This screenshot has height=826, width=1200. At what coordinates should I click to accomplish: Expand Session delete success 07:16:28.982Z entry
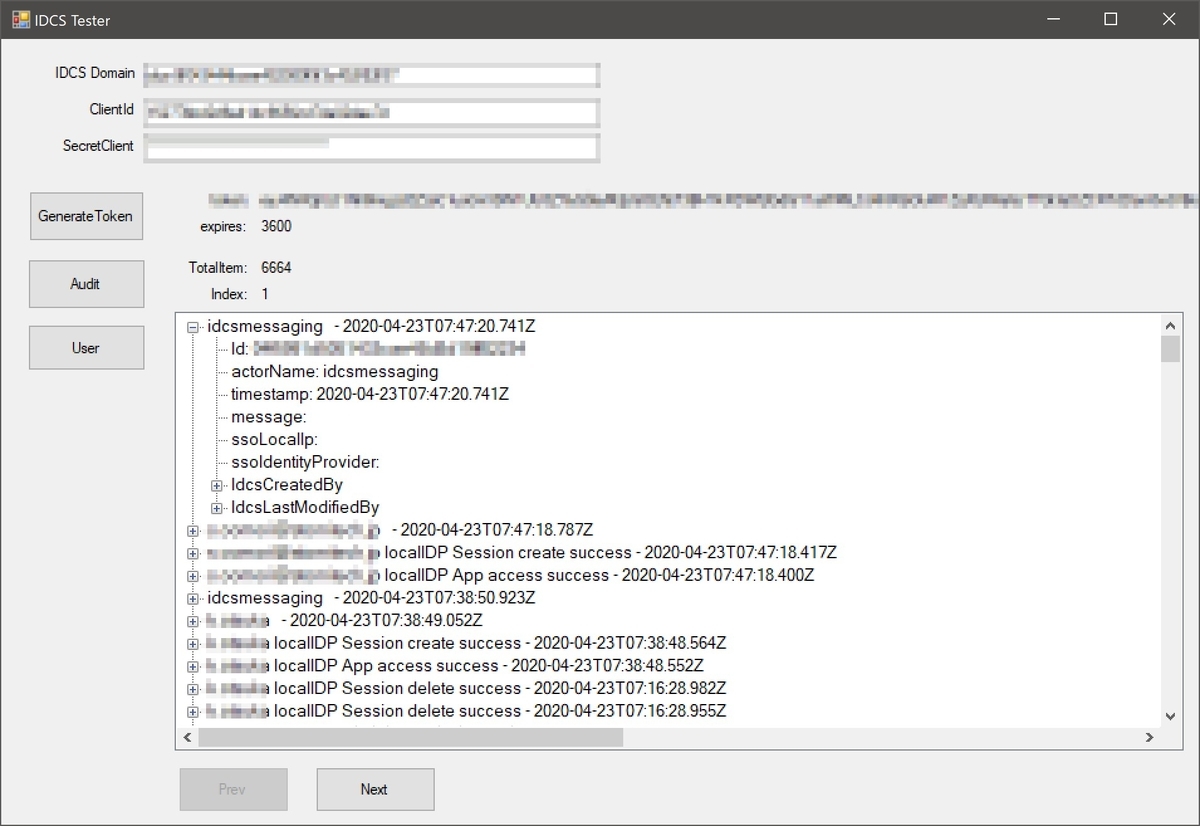193,689
